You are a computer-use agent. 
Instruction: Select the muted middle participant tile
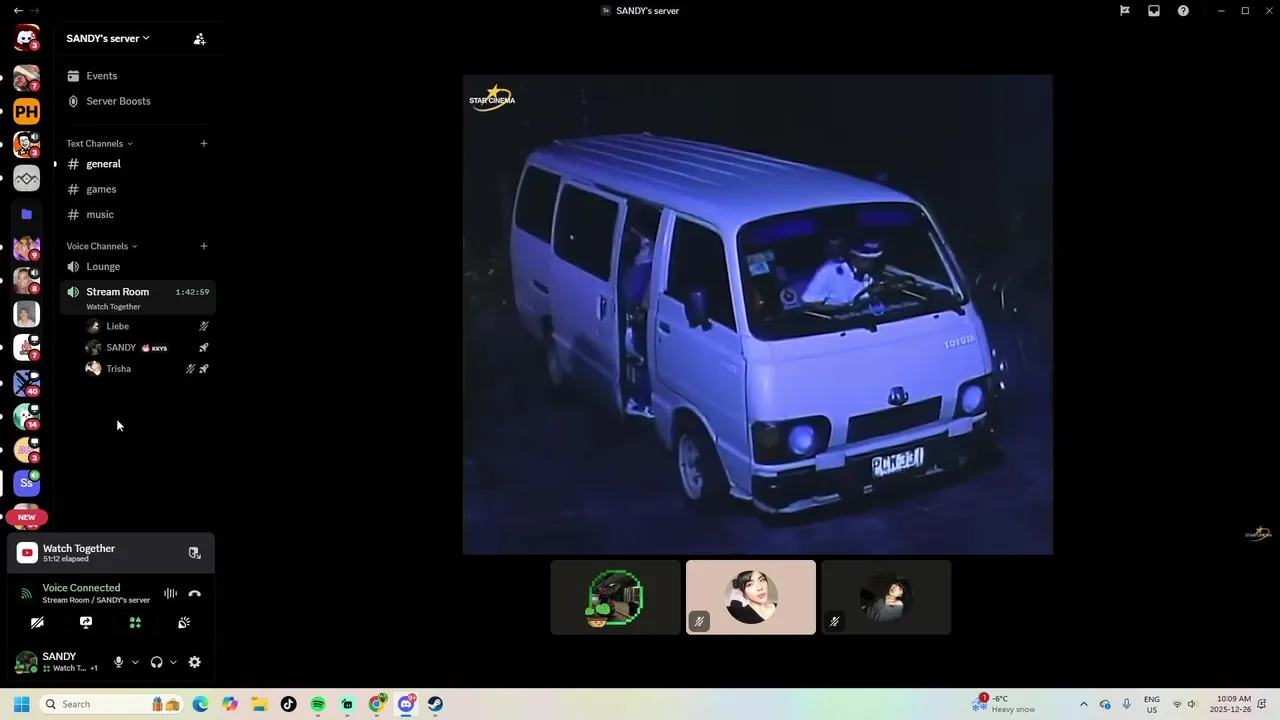(751, 598)
